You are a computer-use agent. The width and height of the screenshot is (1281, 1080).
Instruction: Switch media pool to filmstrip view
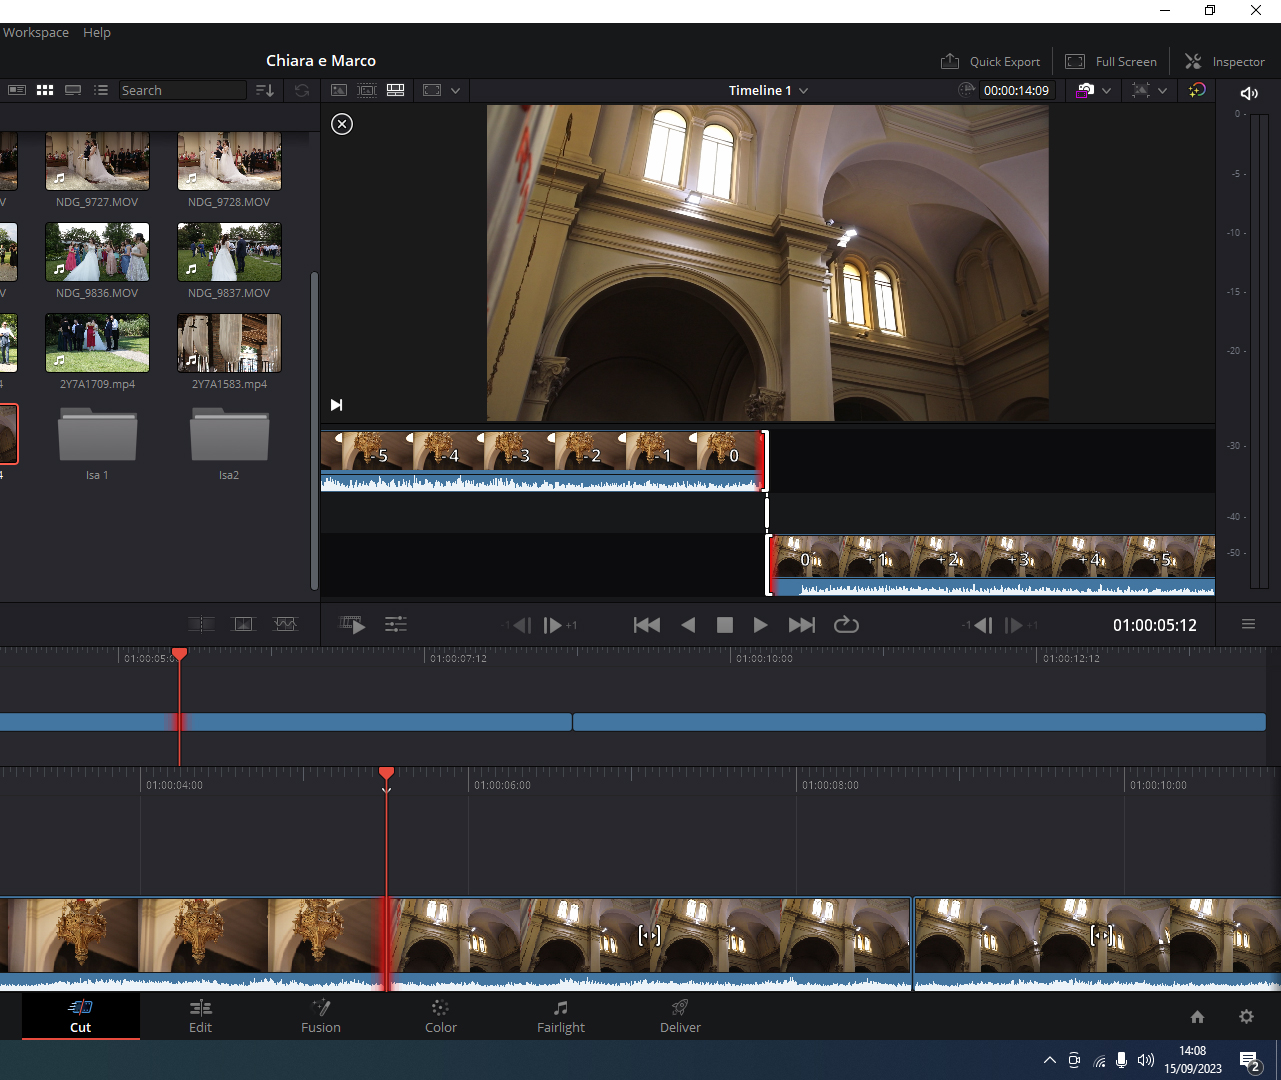73,90
